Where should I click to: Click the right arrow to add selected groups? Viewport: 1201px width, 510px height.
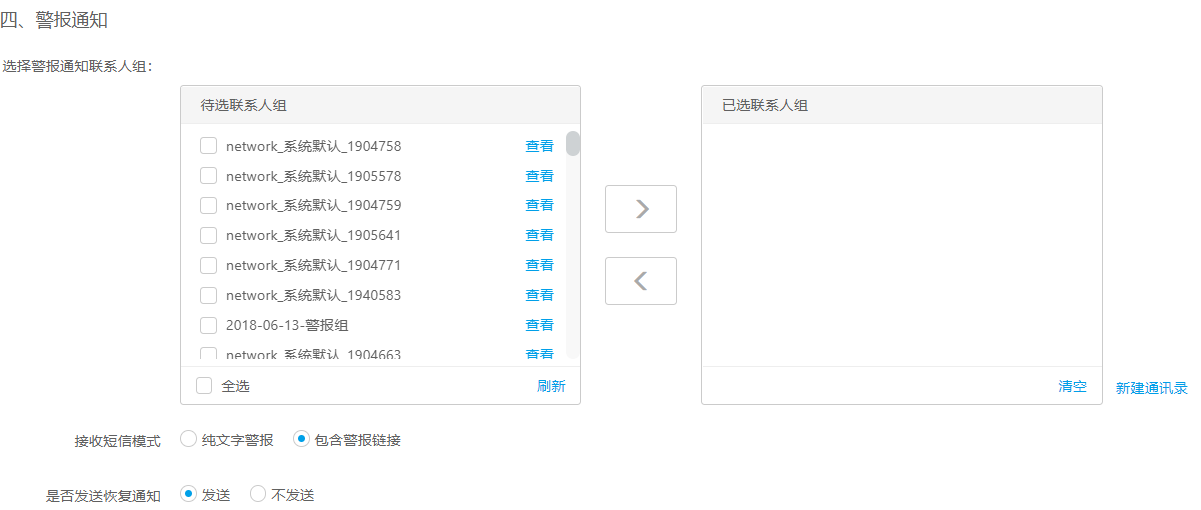coord(641,209)
